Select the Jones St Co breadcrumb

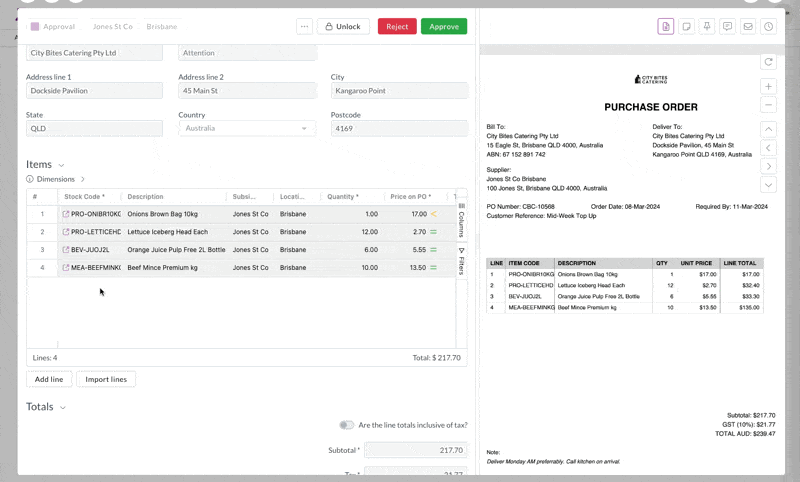113,27
